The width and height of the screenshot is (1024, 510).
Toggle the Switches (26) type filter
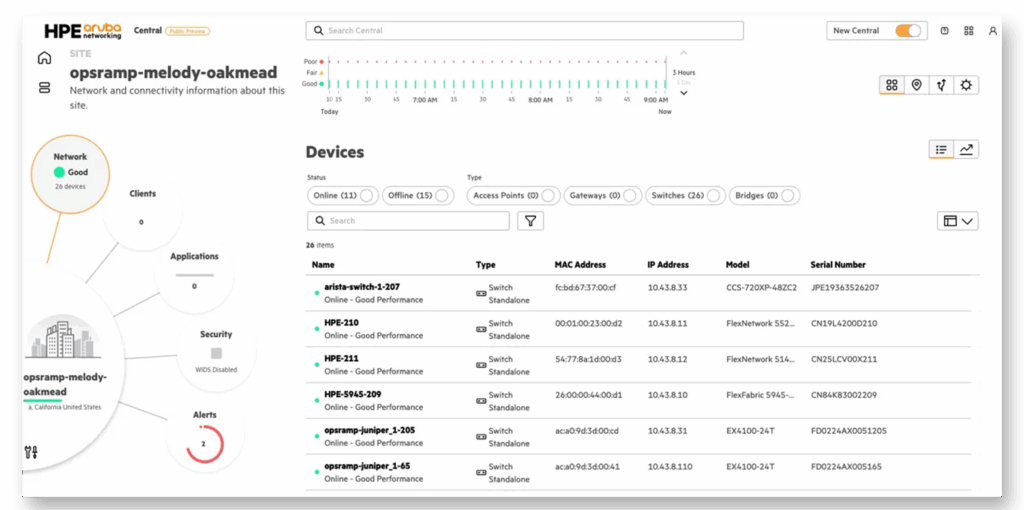685,195
